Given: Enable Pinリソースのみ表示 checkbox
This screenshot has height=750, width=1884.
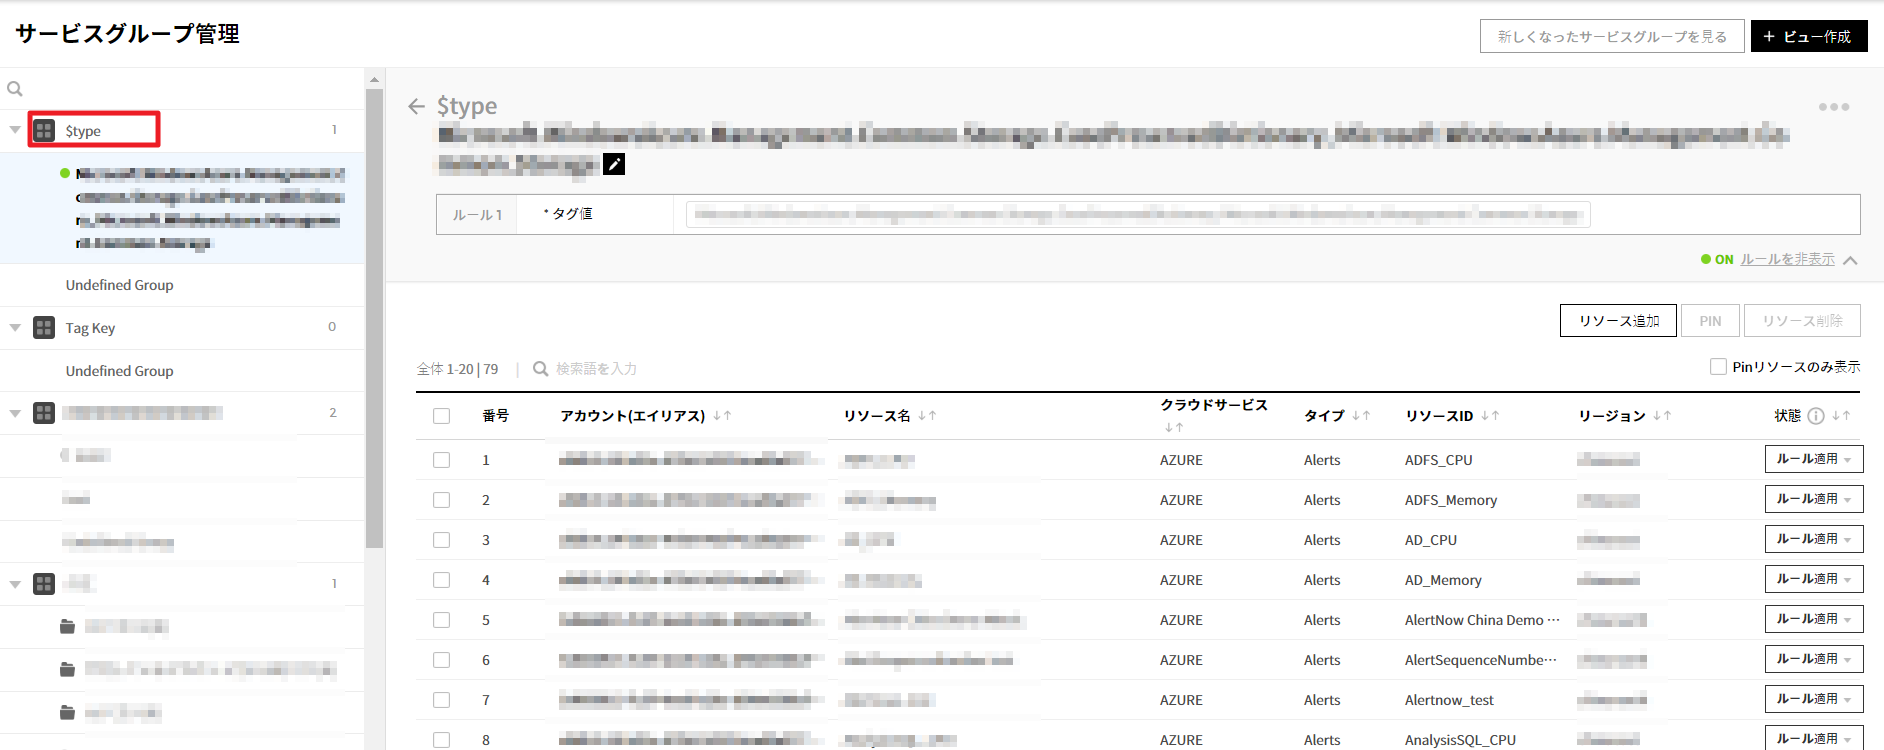Looking at the screenshot, I should pyautogui.click(x=1718, y=367).
